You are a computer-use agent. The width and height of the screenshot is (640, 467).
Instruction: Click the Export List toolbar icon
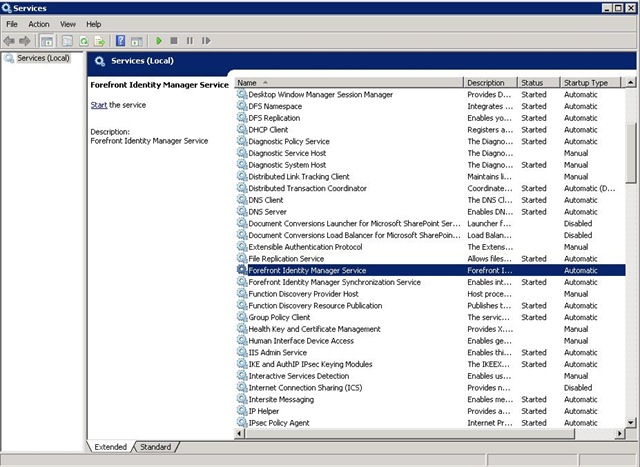[x=100, y=41]
